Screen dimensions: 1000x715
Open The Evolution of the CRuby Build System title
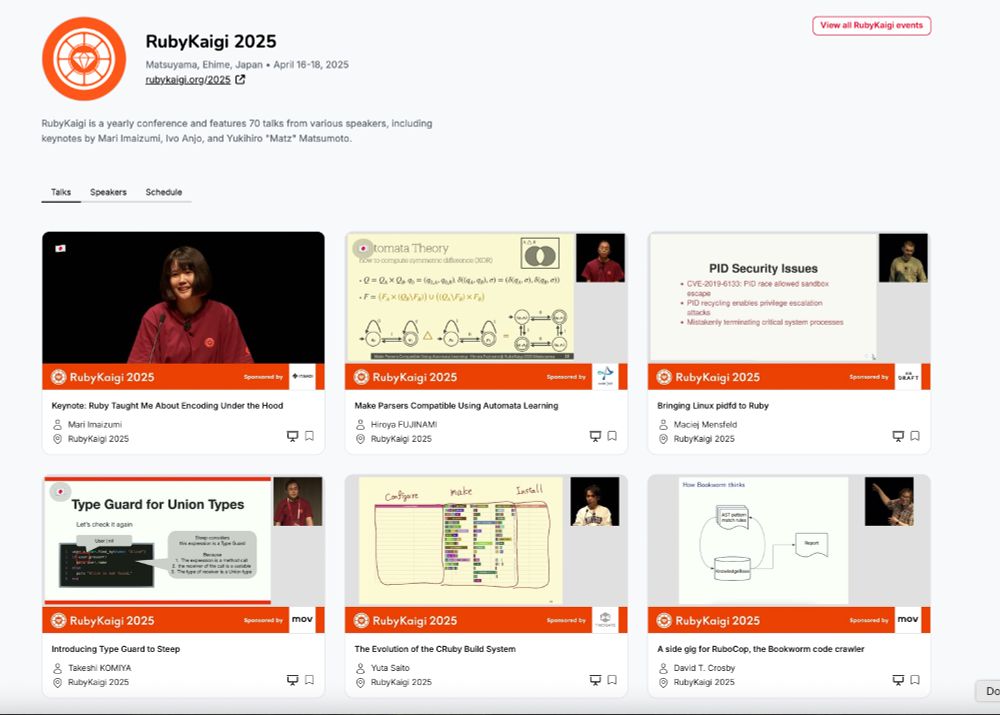pyautogui.click(x=435, y=649)
